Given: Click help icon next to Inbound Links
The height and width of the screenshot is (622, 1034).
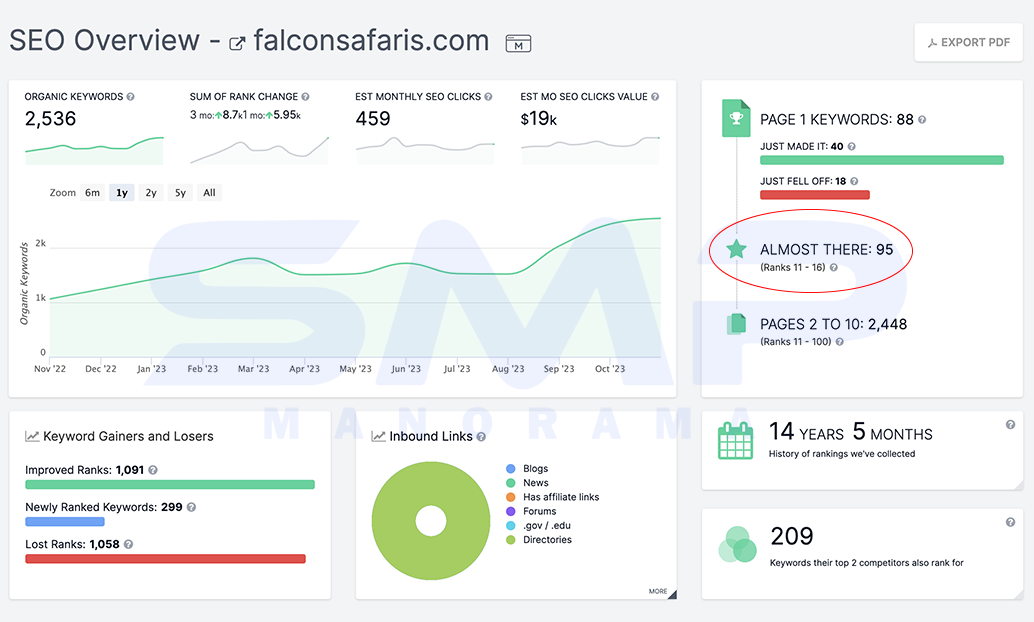Looking at the screenshot, I should [481, 437].
